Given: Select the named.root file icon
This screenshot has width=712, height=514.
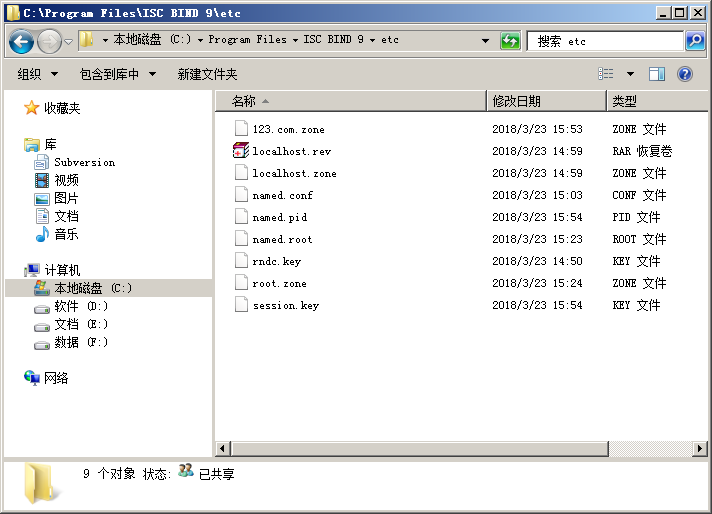Looking at the screenshot, I should coord(241,239).
